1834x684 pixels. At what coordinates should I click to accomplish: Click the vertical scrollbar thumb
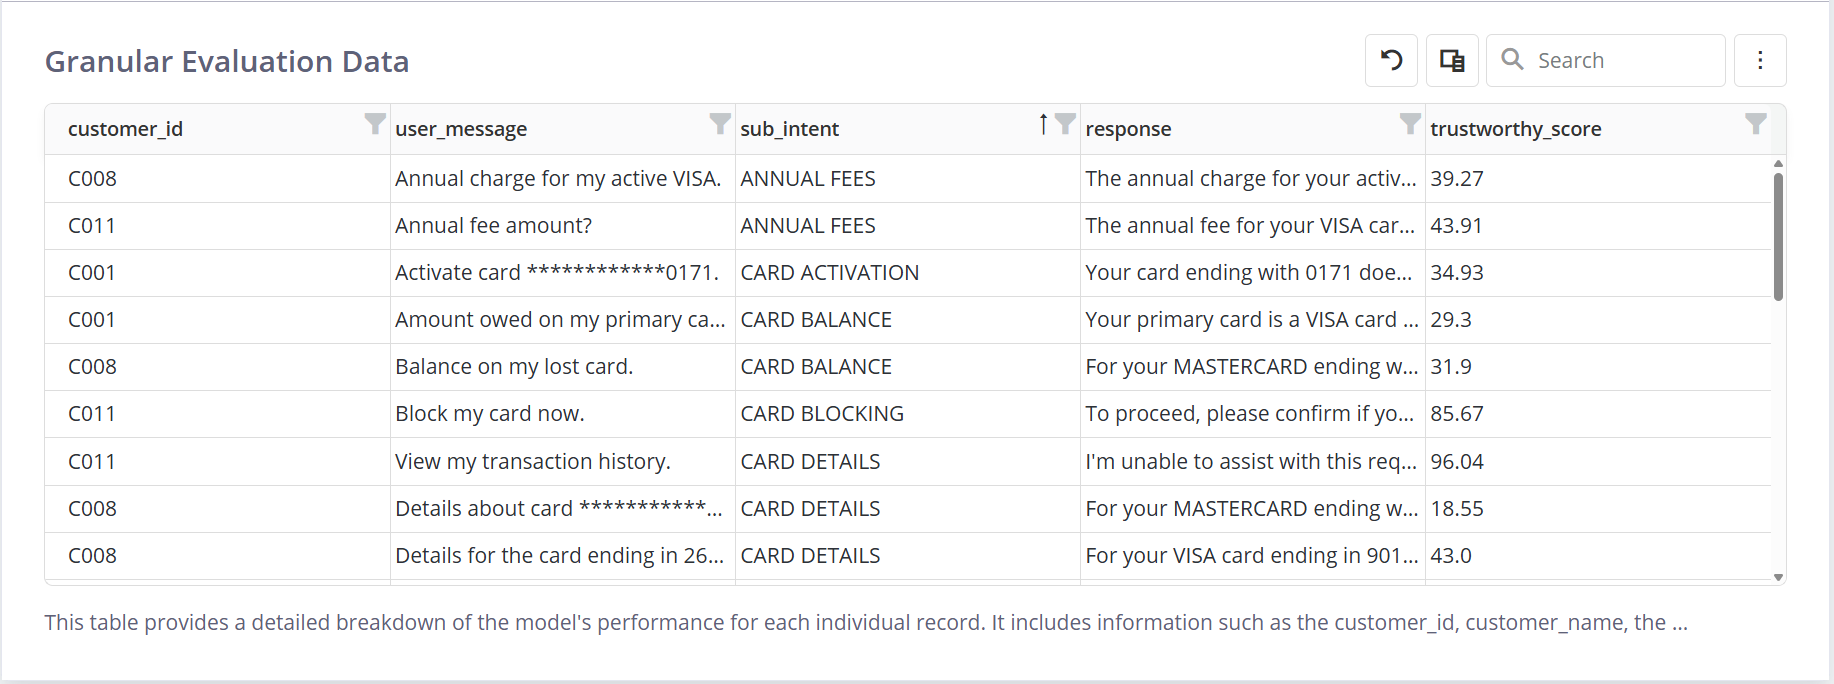[1778, 236]
